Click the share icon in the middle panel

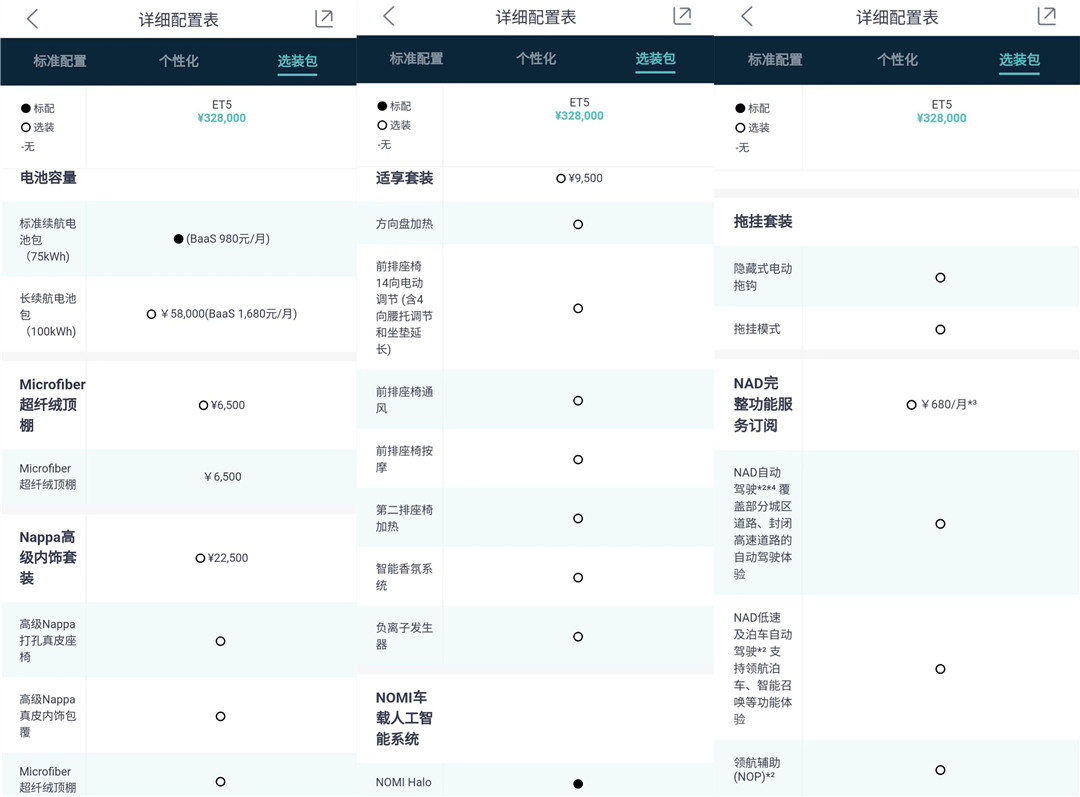[682, 15]
